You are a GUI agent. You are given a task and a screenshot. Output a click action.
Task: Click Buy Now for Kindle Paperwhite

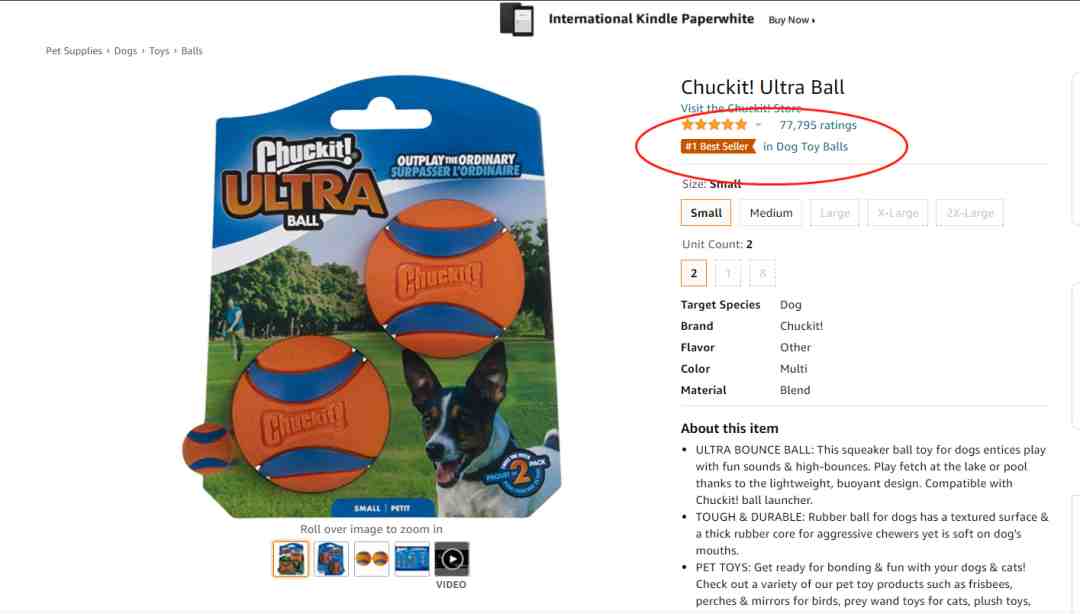(791, 20)
